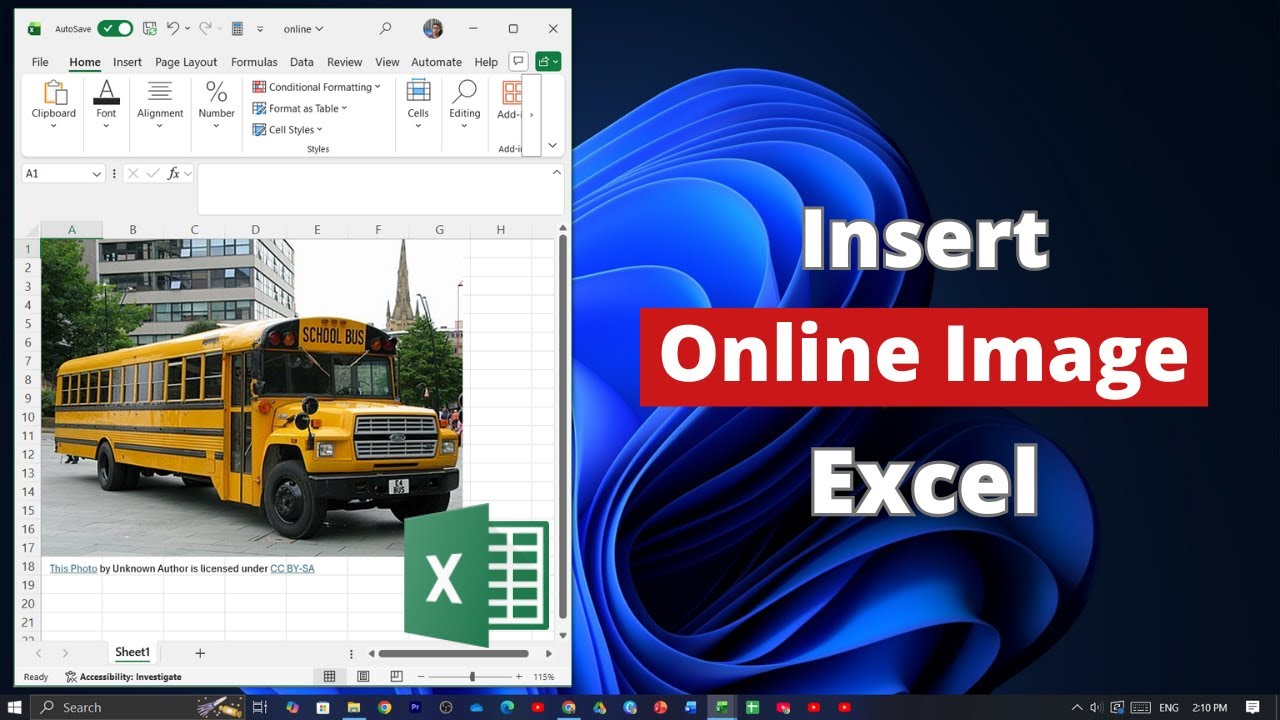Expand the Editing group
This screenshot has width=1280, height=720.
click(x=464, y=104)
